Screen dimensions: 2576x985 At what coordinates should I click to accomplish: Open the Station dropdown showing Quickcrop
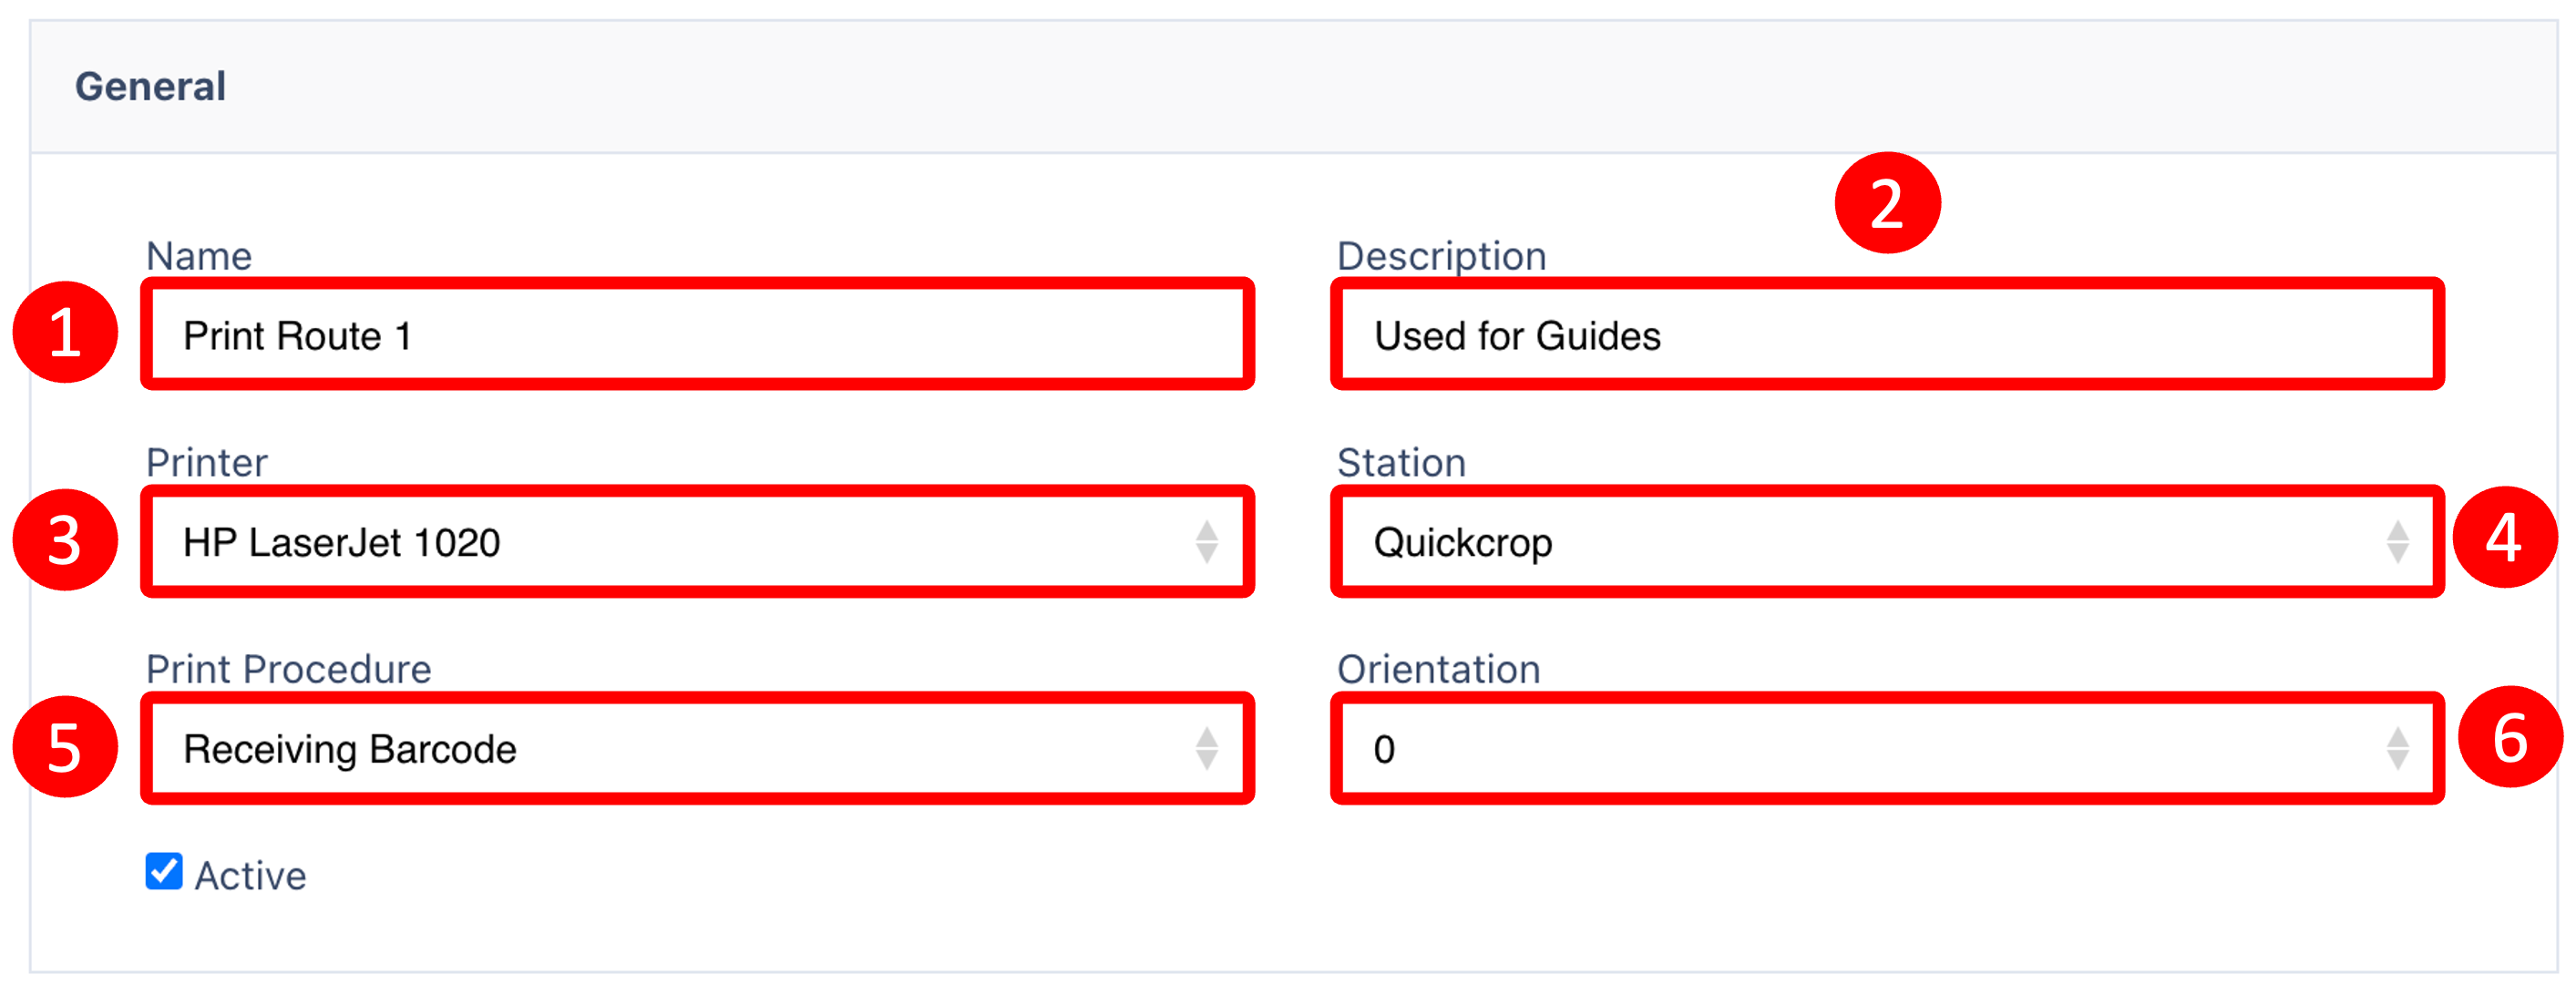[x=1886, y=542]
